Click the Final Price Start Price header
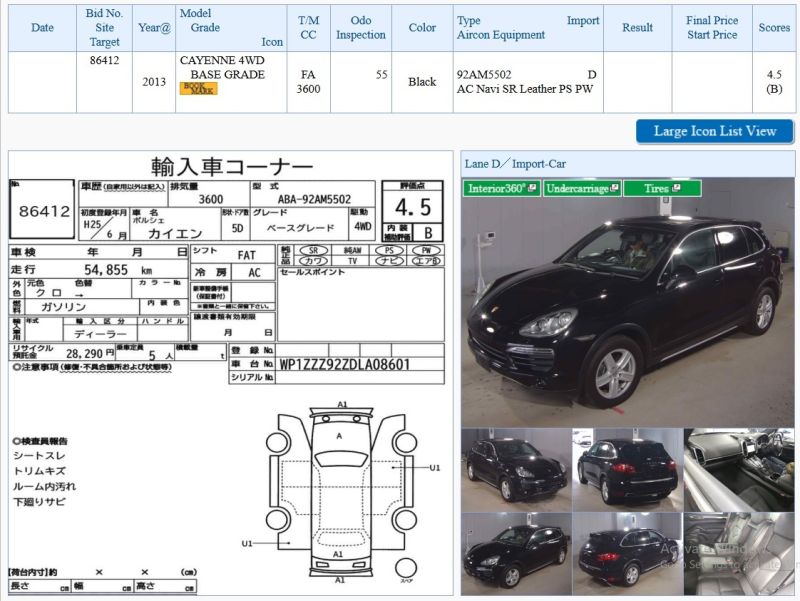Viewport: 800px width, 601px height. (712, 28)
